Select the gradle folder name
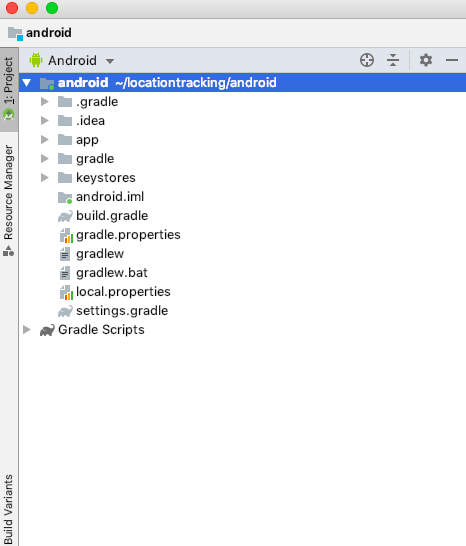This screenshot has height=546, width=466. pyautogui.click(x=95, y=159)
